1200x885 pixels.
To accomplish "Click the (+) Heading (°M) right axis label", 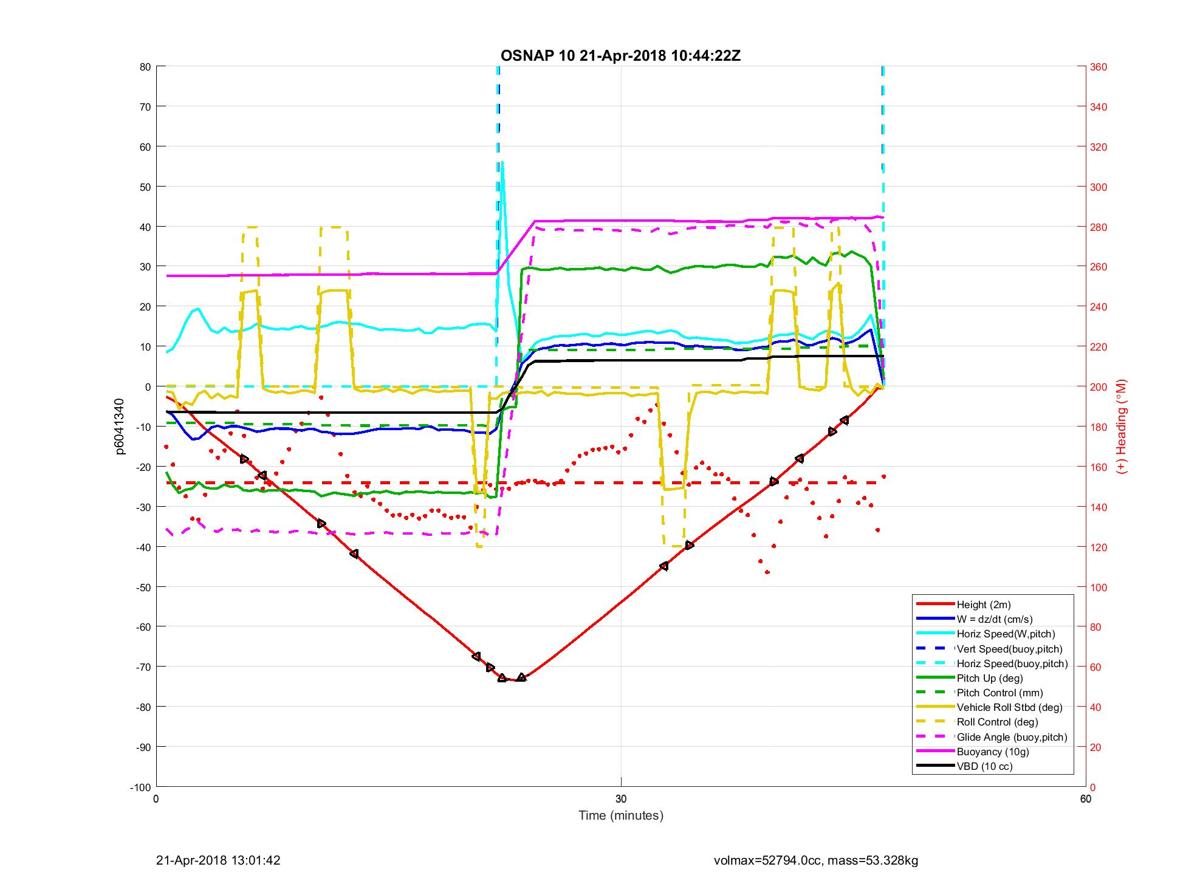I will tap(1122, 426).
